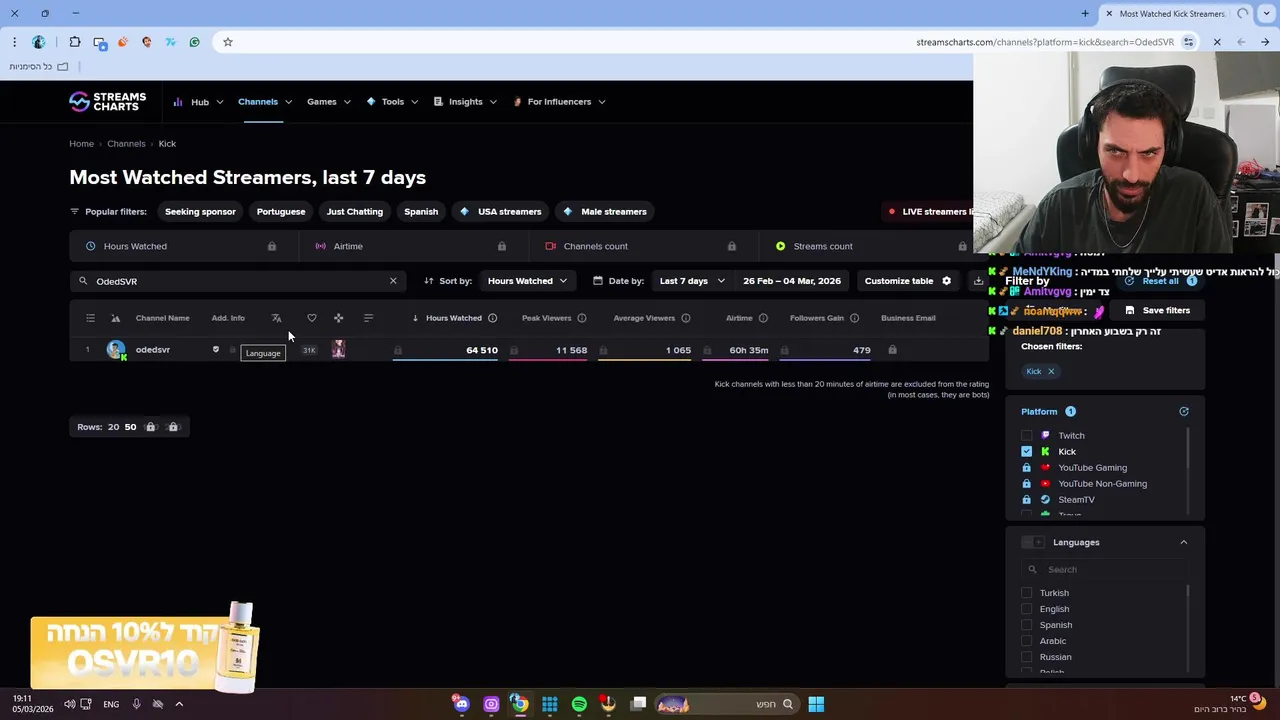The width and height of the screenshot is (1280, 720).
Task: Toggle the Languages include/exclude switch
Action: coord(1033,542)
